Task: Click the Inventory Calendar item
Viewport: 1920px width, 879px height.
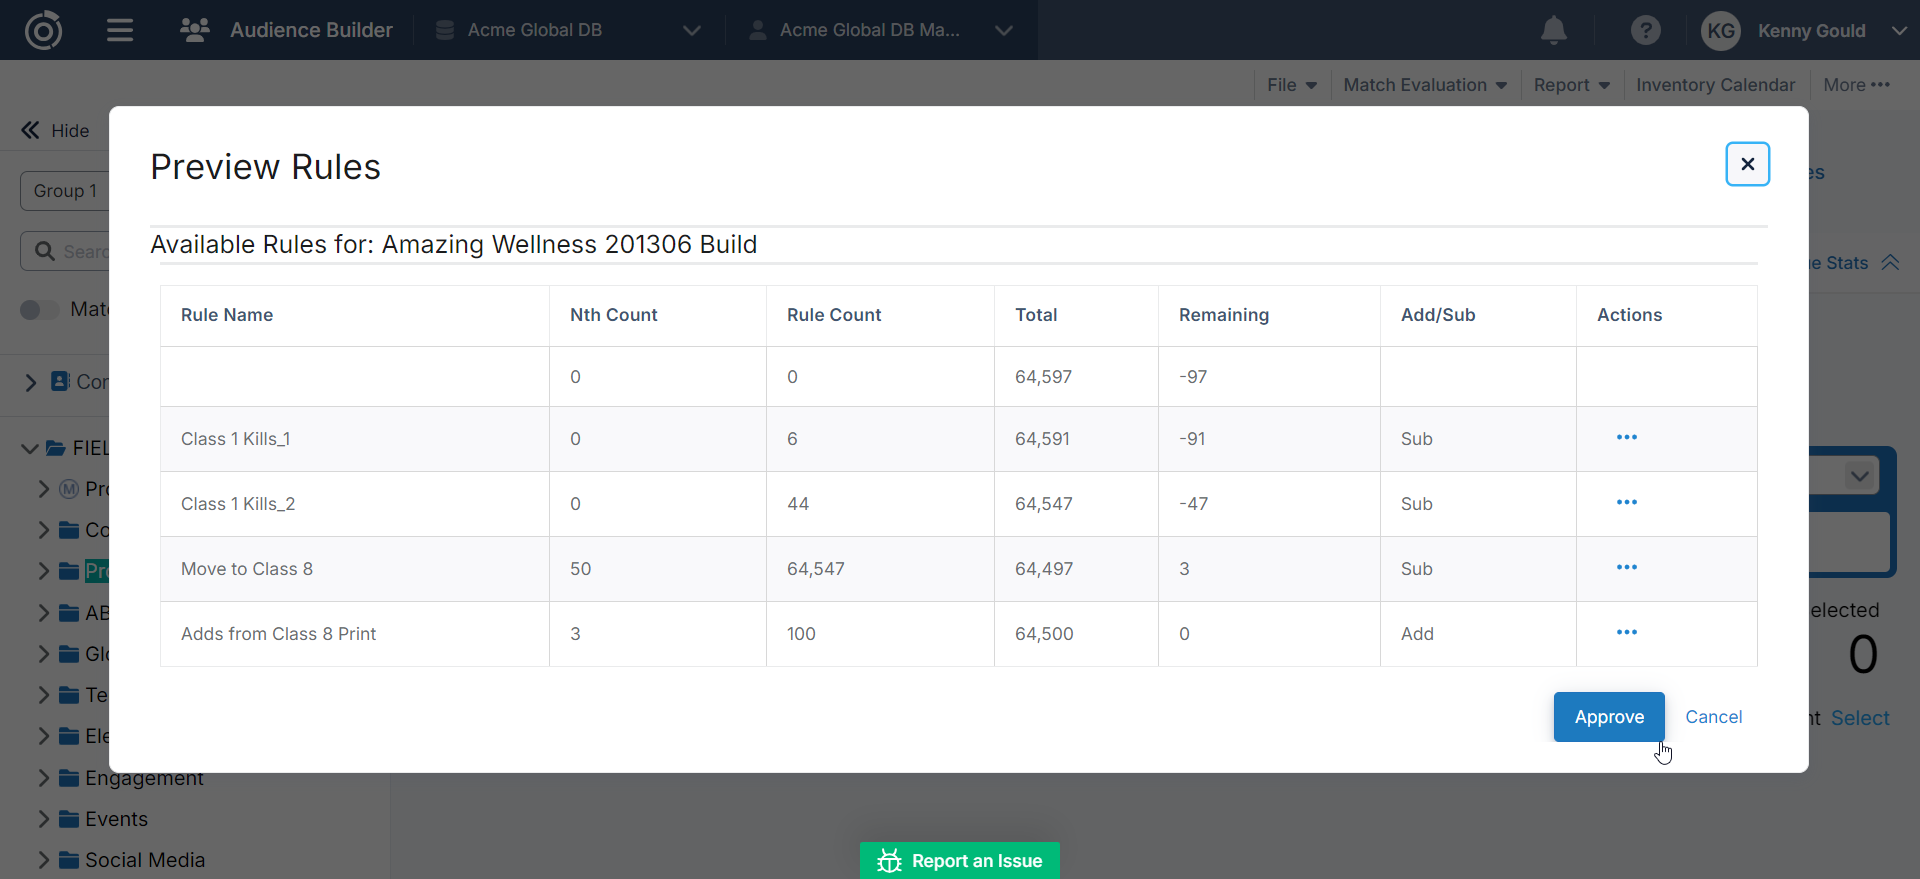Action: [x=1715, y=85]
